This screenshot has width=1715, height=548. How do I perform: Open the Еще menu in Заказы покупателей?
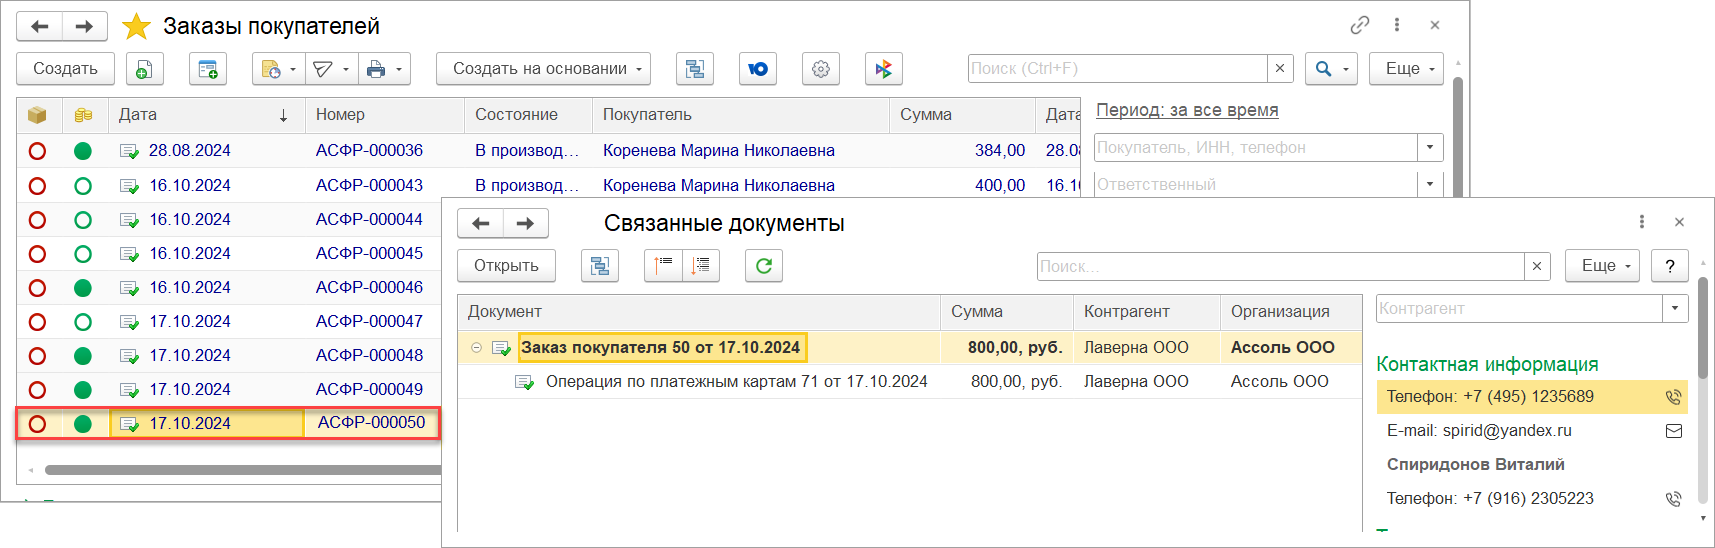(x=1406, y=69)
